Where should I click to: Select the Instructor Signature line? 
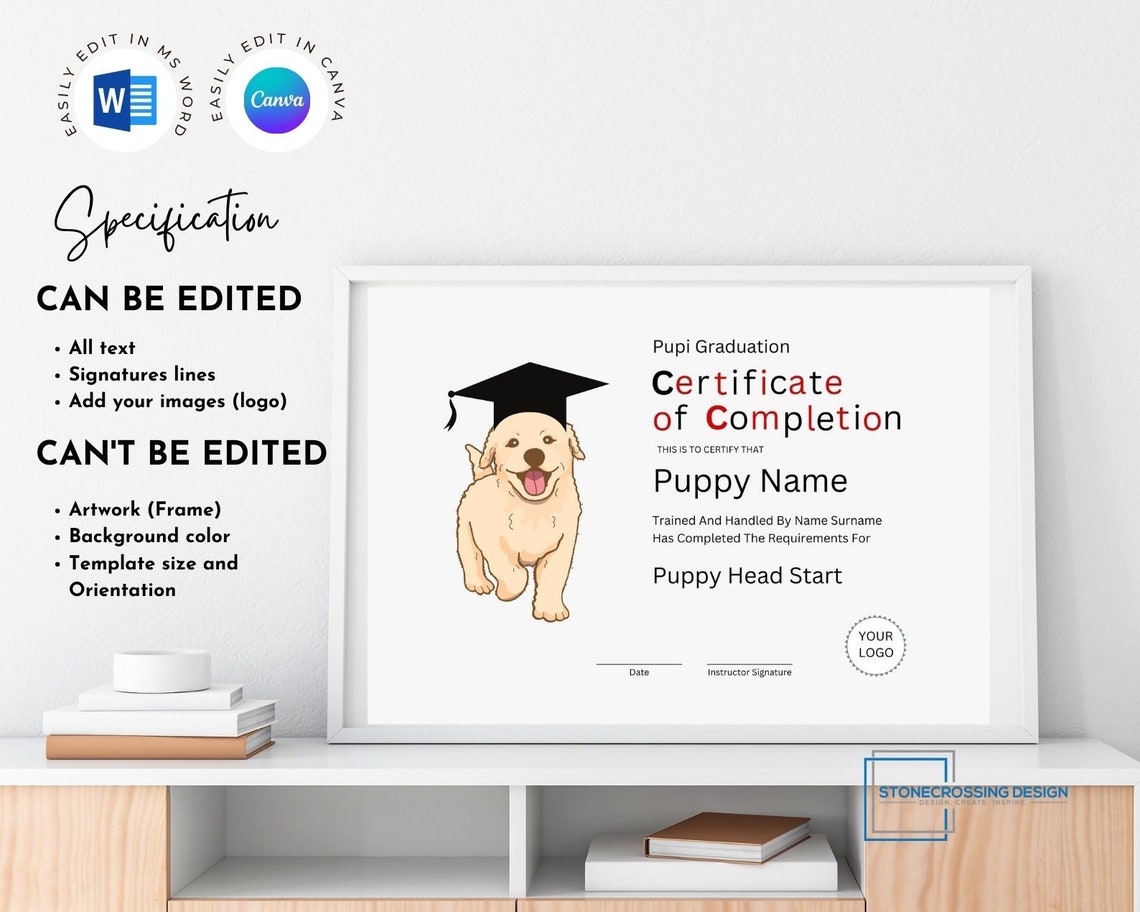click(749, 665)
